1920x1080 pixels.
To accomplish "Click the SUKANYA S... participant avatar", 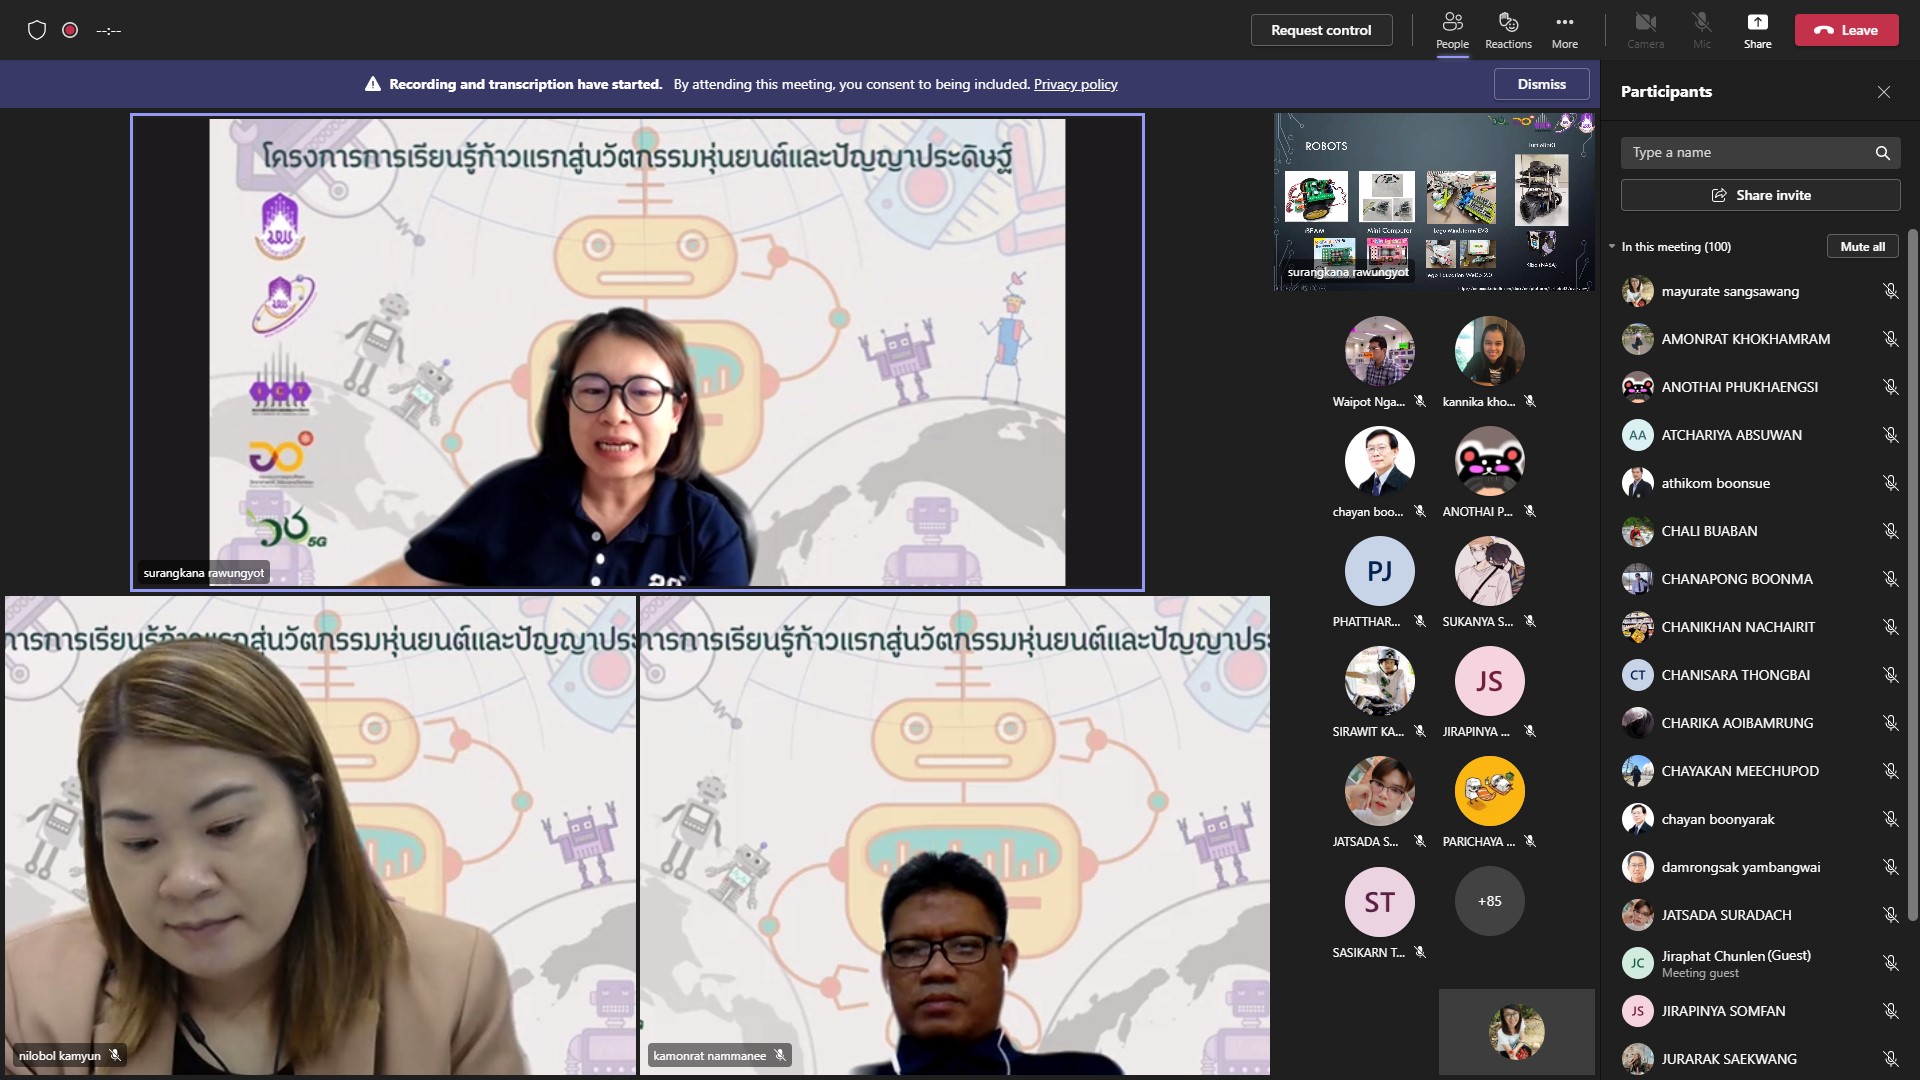I will click(x=1489, y=571).
